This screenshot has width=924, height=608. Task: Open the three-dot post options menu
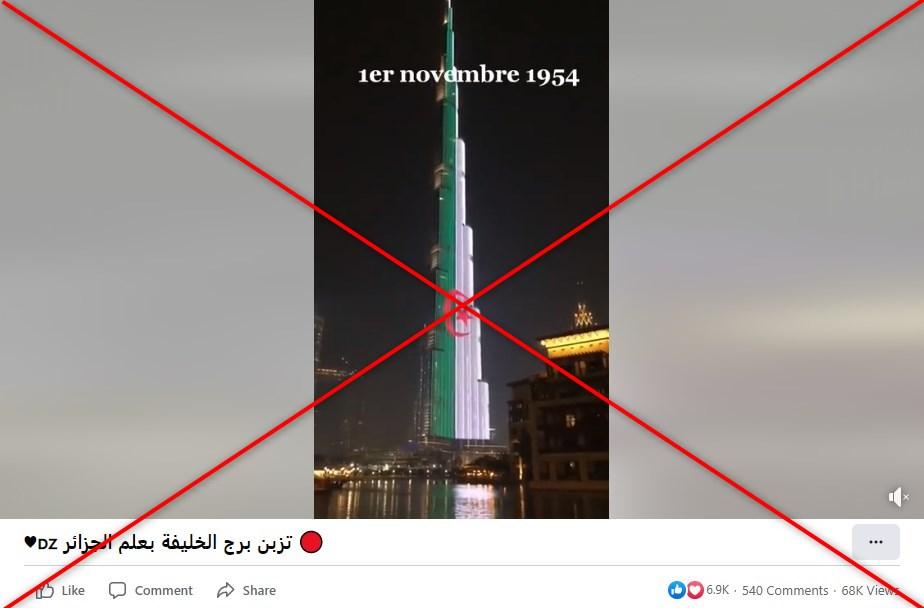coord(876,542)
